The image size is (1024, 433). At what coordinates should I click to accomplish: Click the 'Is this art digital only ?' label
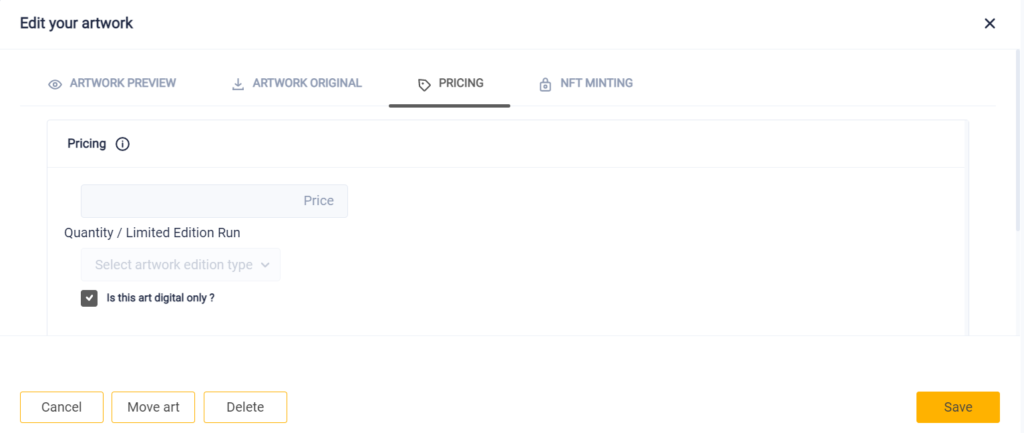point(161,298)
